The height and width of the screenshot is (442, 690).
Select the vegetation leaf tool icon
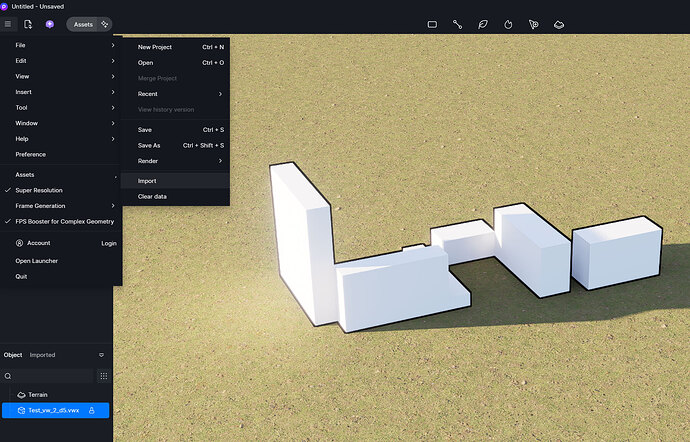(483, 24)
